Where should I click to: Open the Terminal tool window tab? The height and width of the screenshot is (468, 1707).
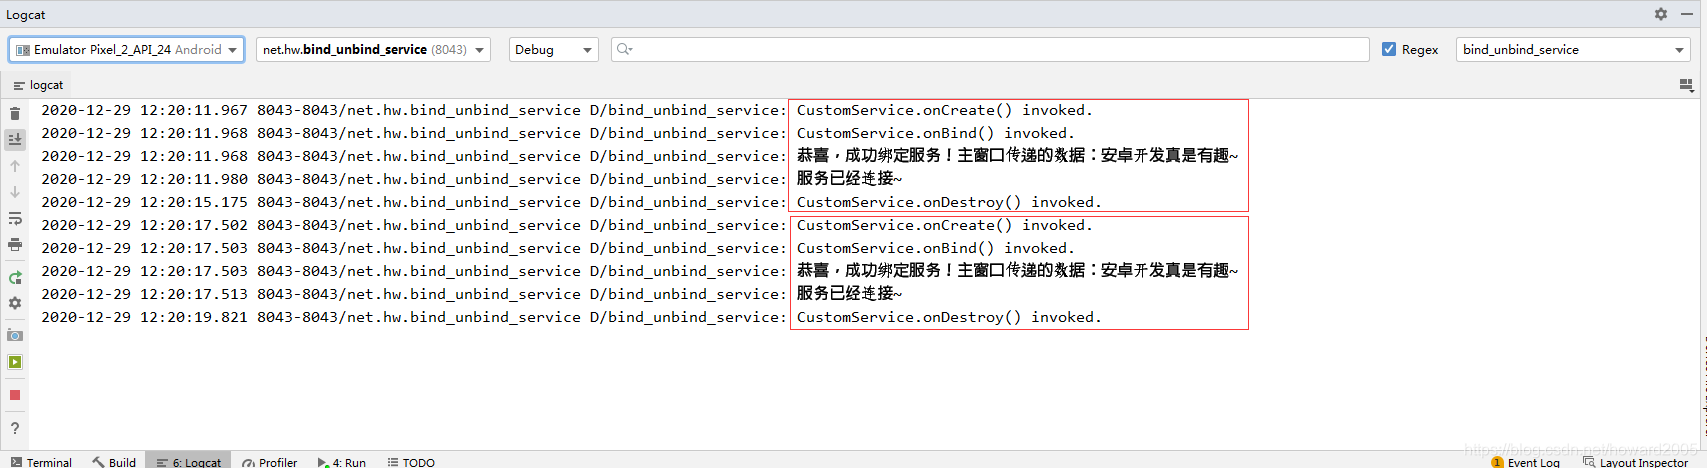41,462
